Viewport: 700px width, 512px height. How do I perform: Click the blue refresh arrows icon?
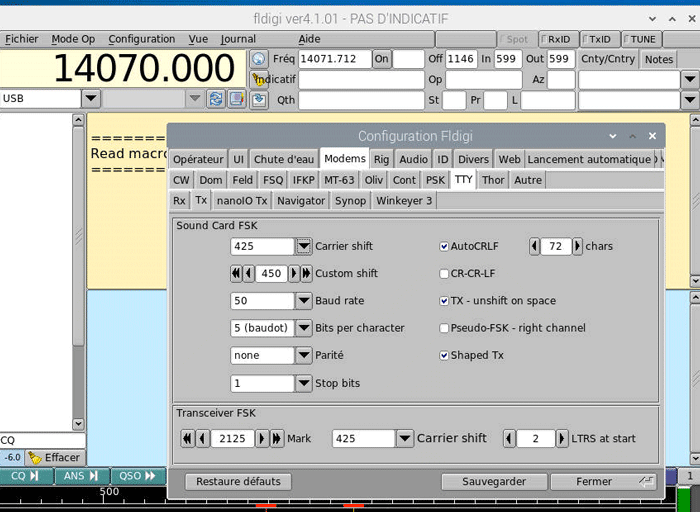click(216, 99)
